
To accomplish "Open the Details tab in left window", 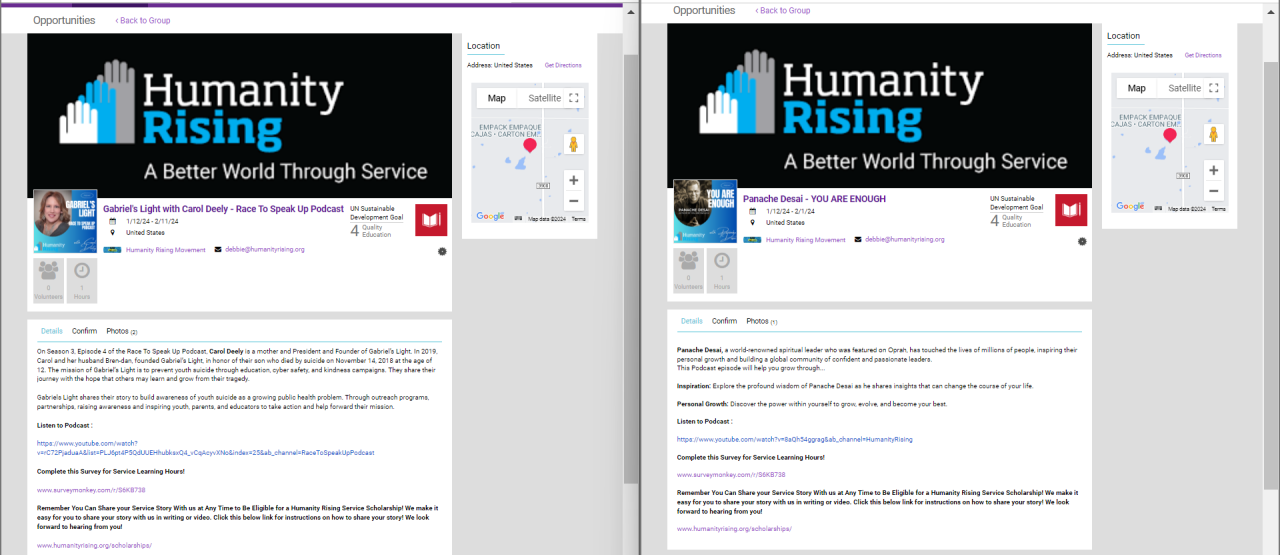I will pos(51,331).
